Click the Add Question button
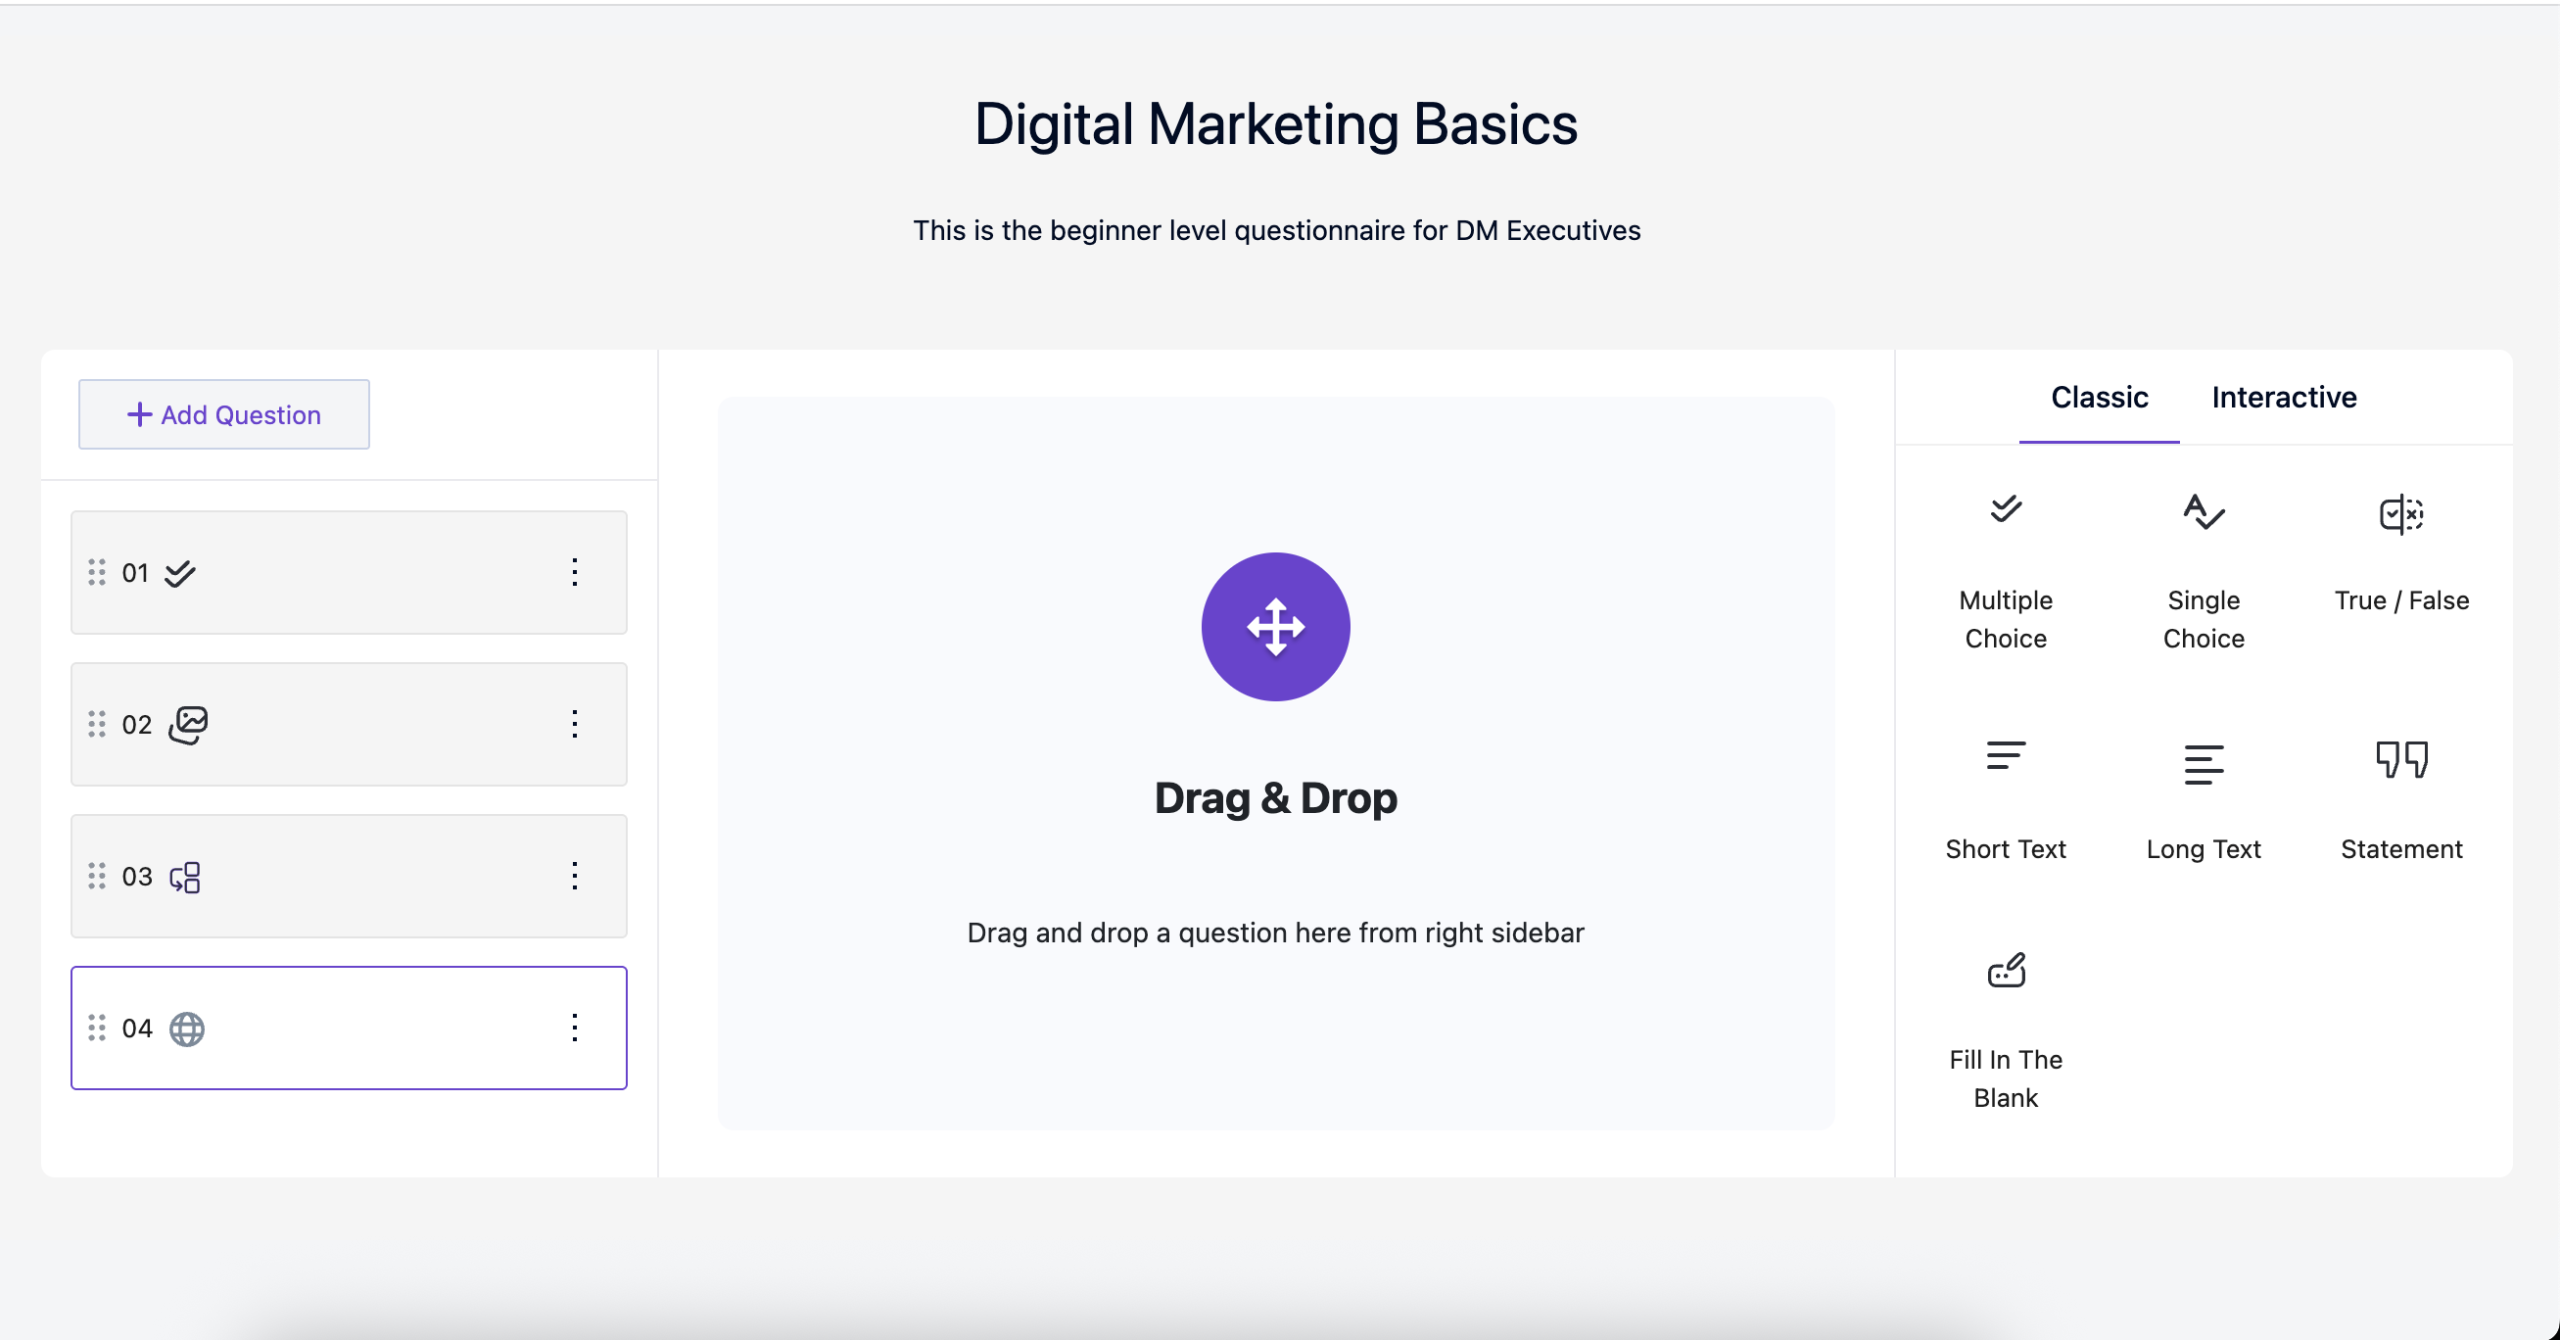This screenshot has width=2560, height=1340. [224, 414]
